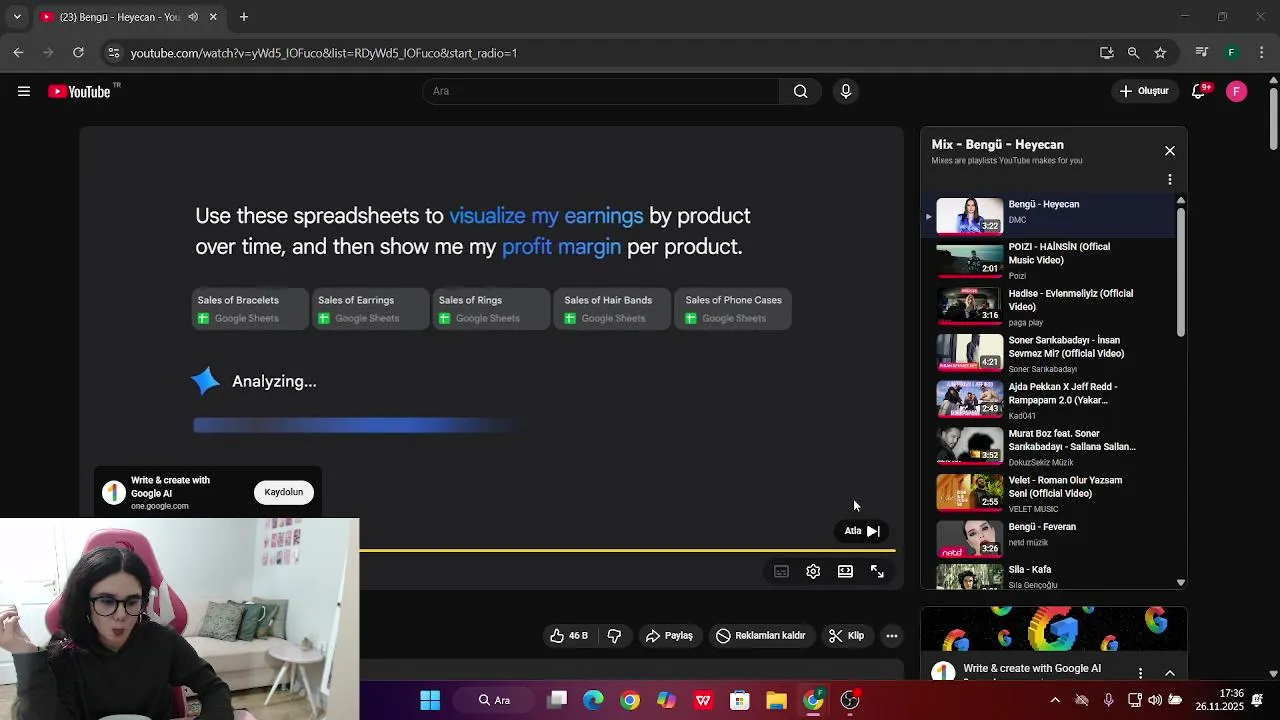Enter fullscreen video mode
The height and width of the screenshot is (720, 1280).
click(x=877, y=571)
